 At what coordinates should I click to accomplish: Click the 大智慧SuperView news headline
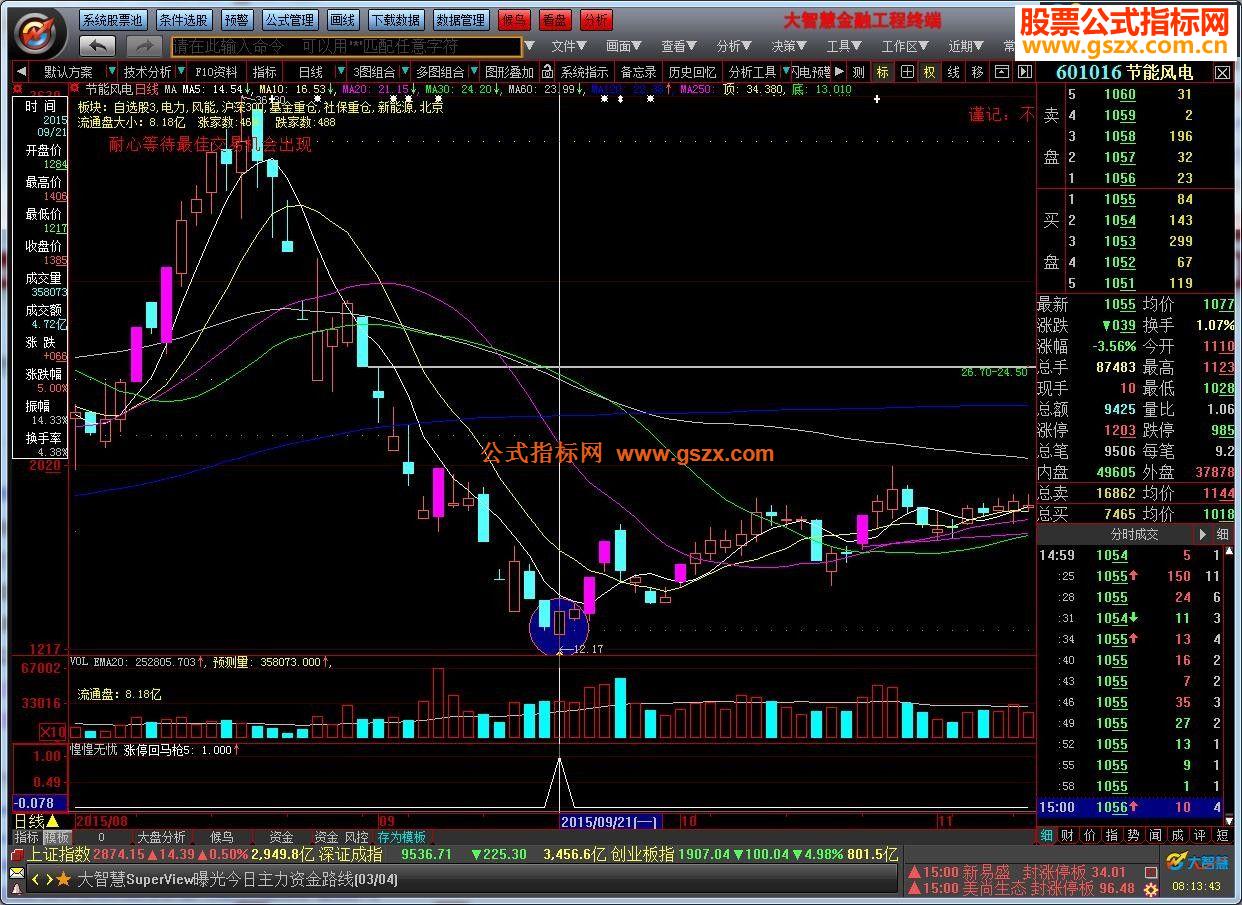pos(238,880)
